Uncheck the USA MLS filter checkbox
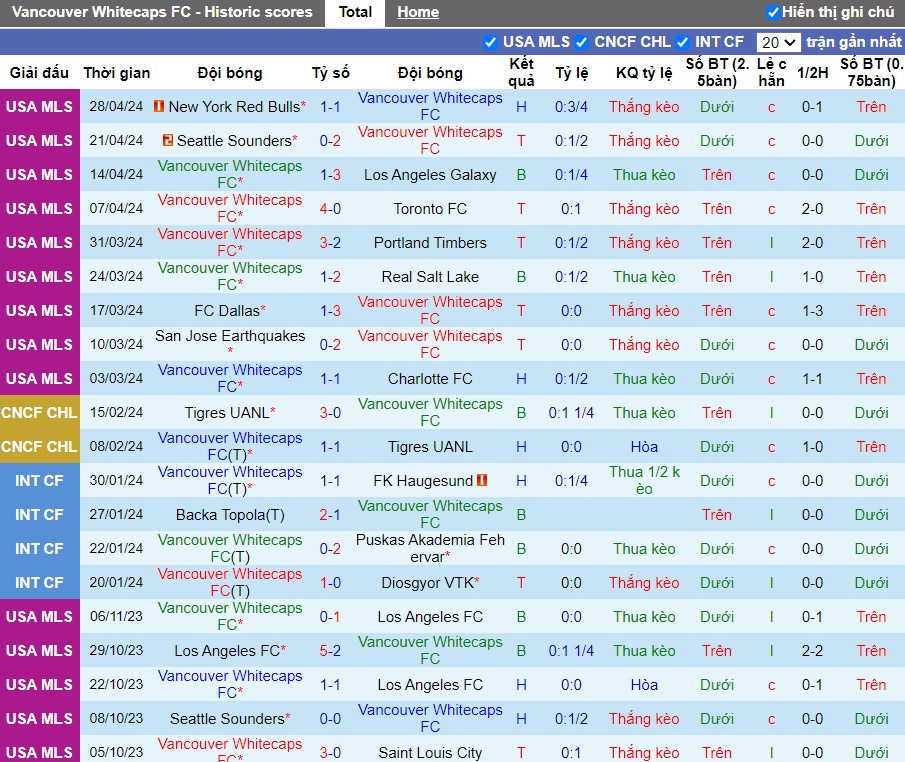 [490, 42]
